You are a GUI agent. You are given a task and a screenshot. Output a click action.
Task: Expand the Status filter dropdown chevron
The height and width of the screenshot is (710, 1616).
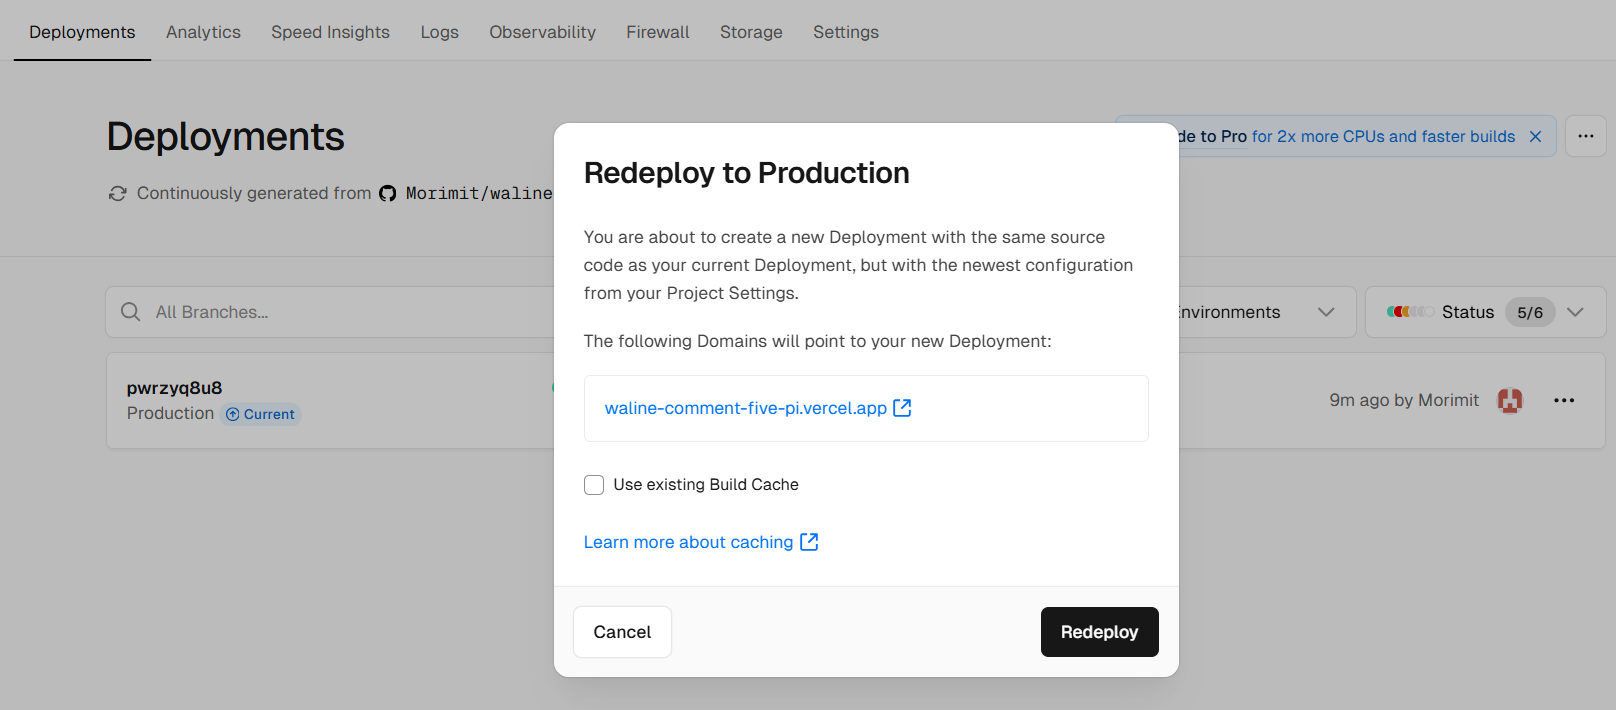1575,312
